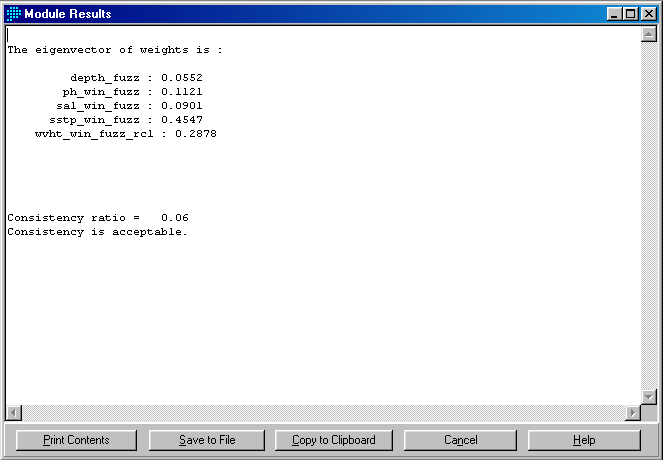Close the Module Results window
663x460 pixels.
(647, 14)
